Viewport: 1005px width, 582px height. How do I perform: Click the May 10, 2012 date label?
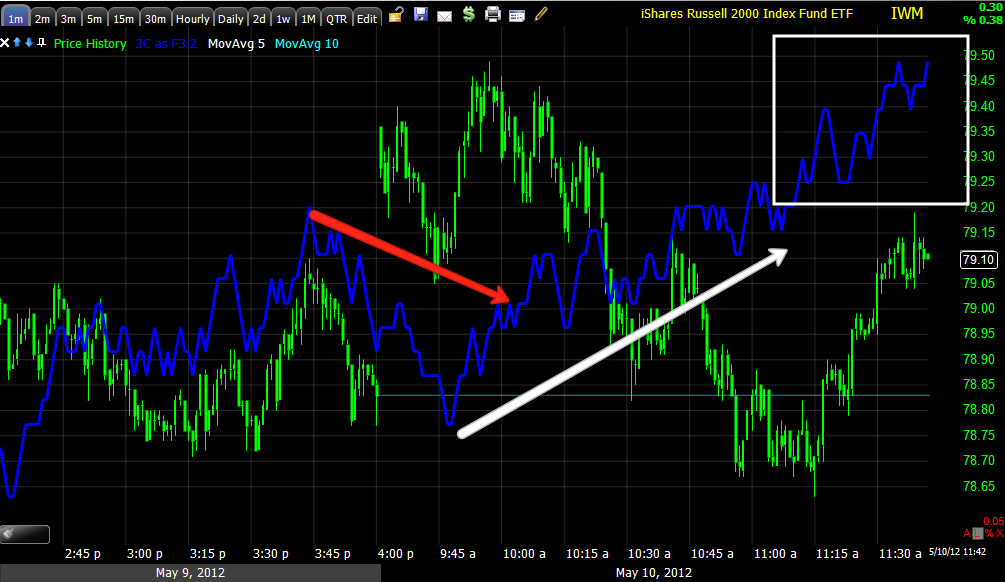[654, 572]
